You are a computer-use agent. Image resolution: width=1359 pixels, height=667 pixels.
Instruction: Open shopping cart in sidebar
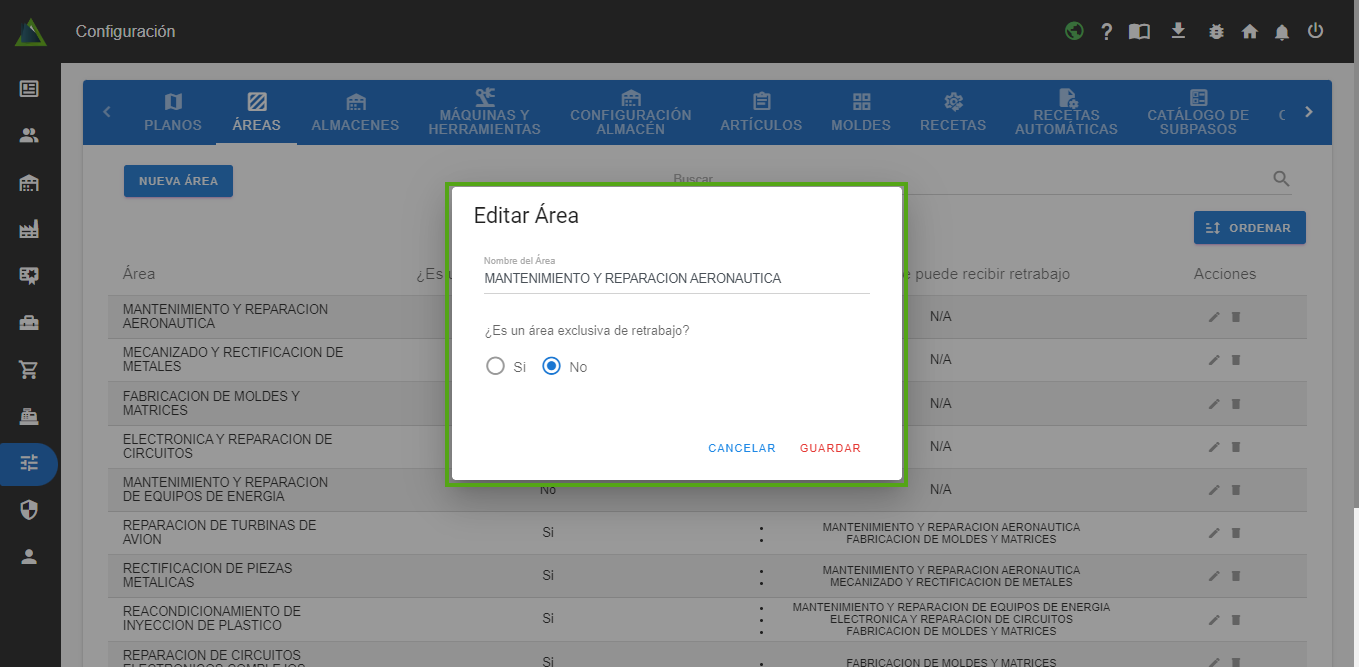(x=29, y=370)
